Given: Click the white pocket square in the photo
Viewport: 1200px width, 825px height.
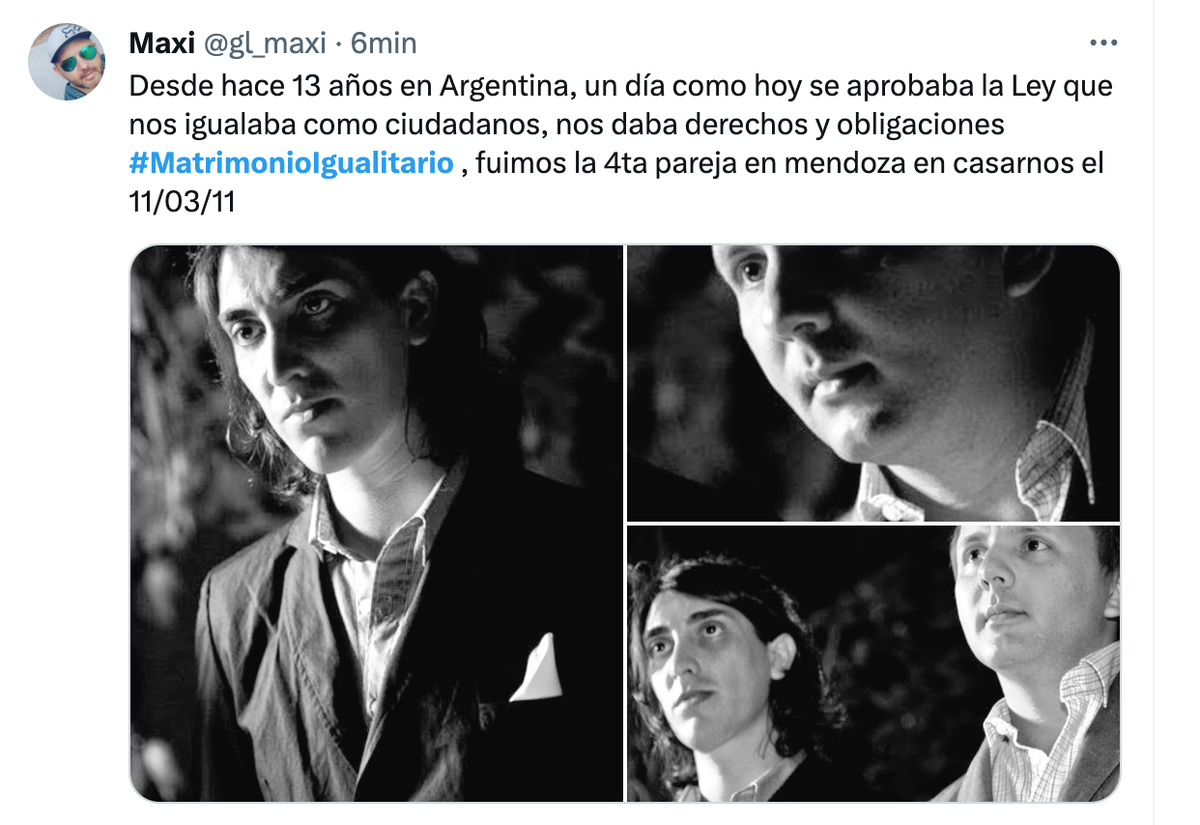Looking at the screenshot, I should click(538, 668).
